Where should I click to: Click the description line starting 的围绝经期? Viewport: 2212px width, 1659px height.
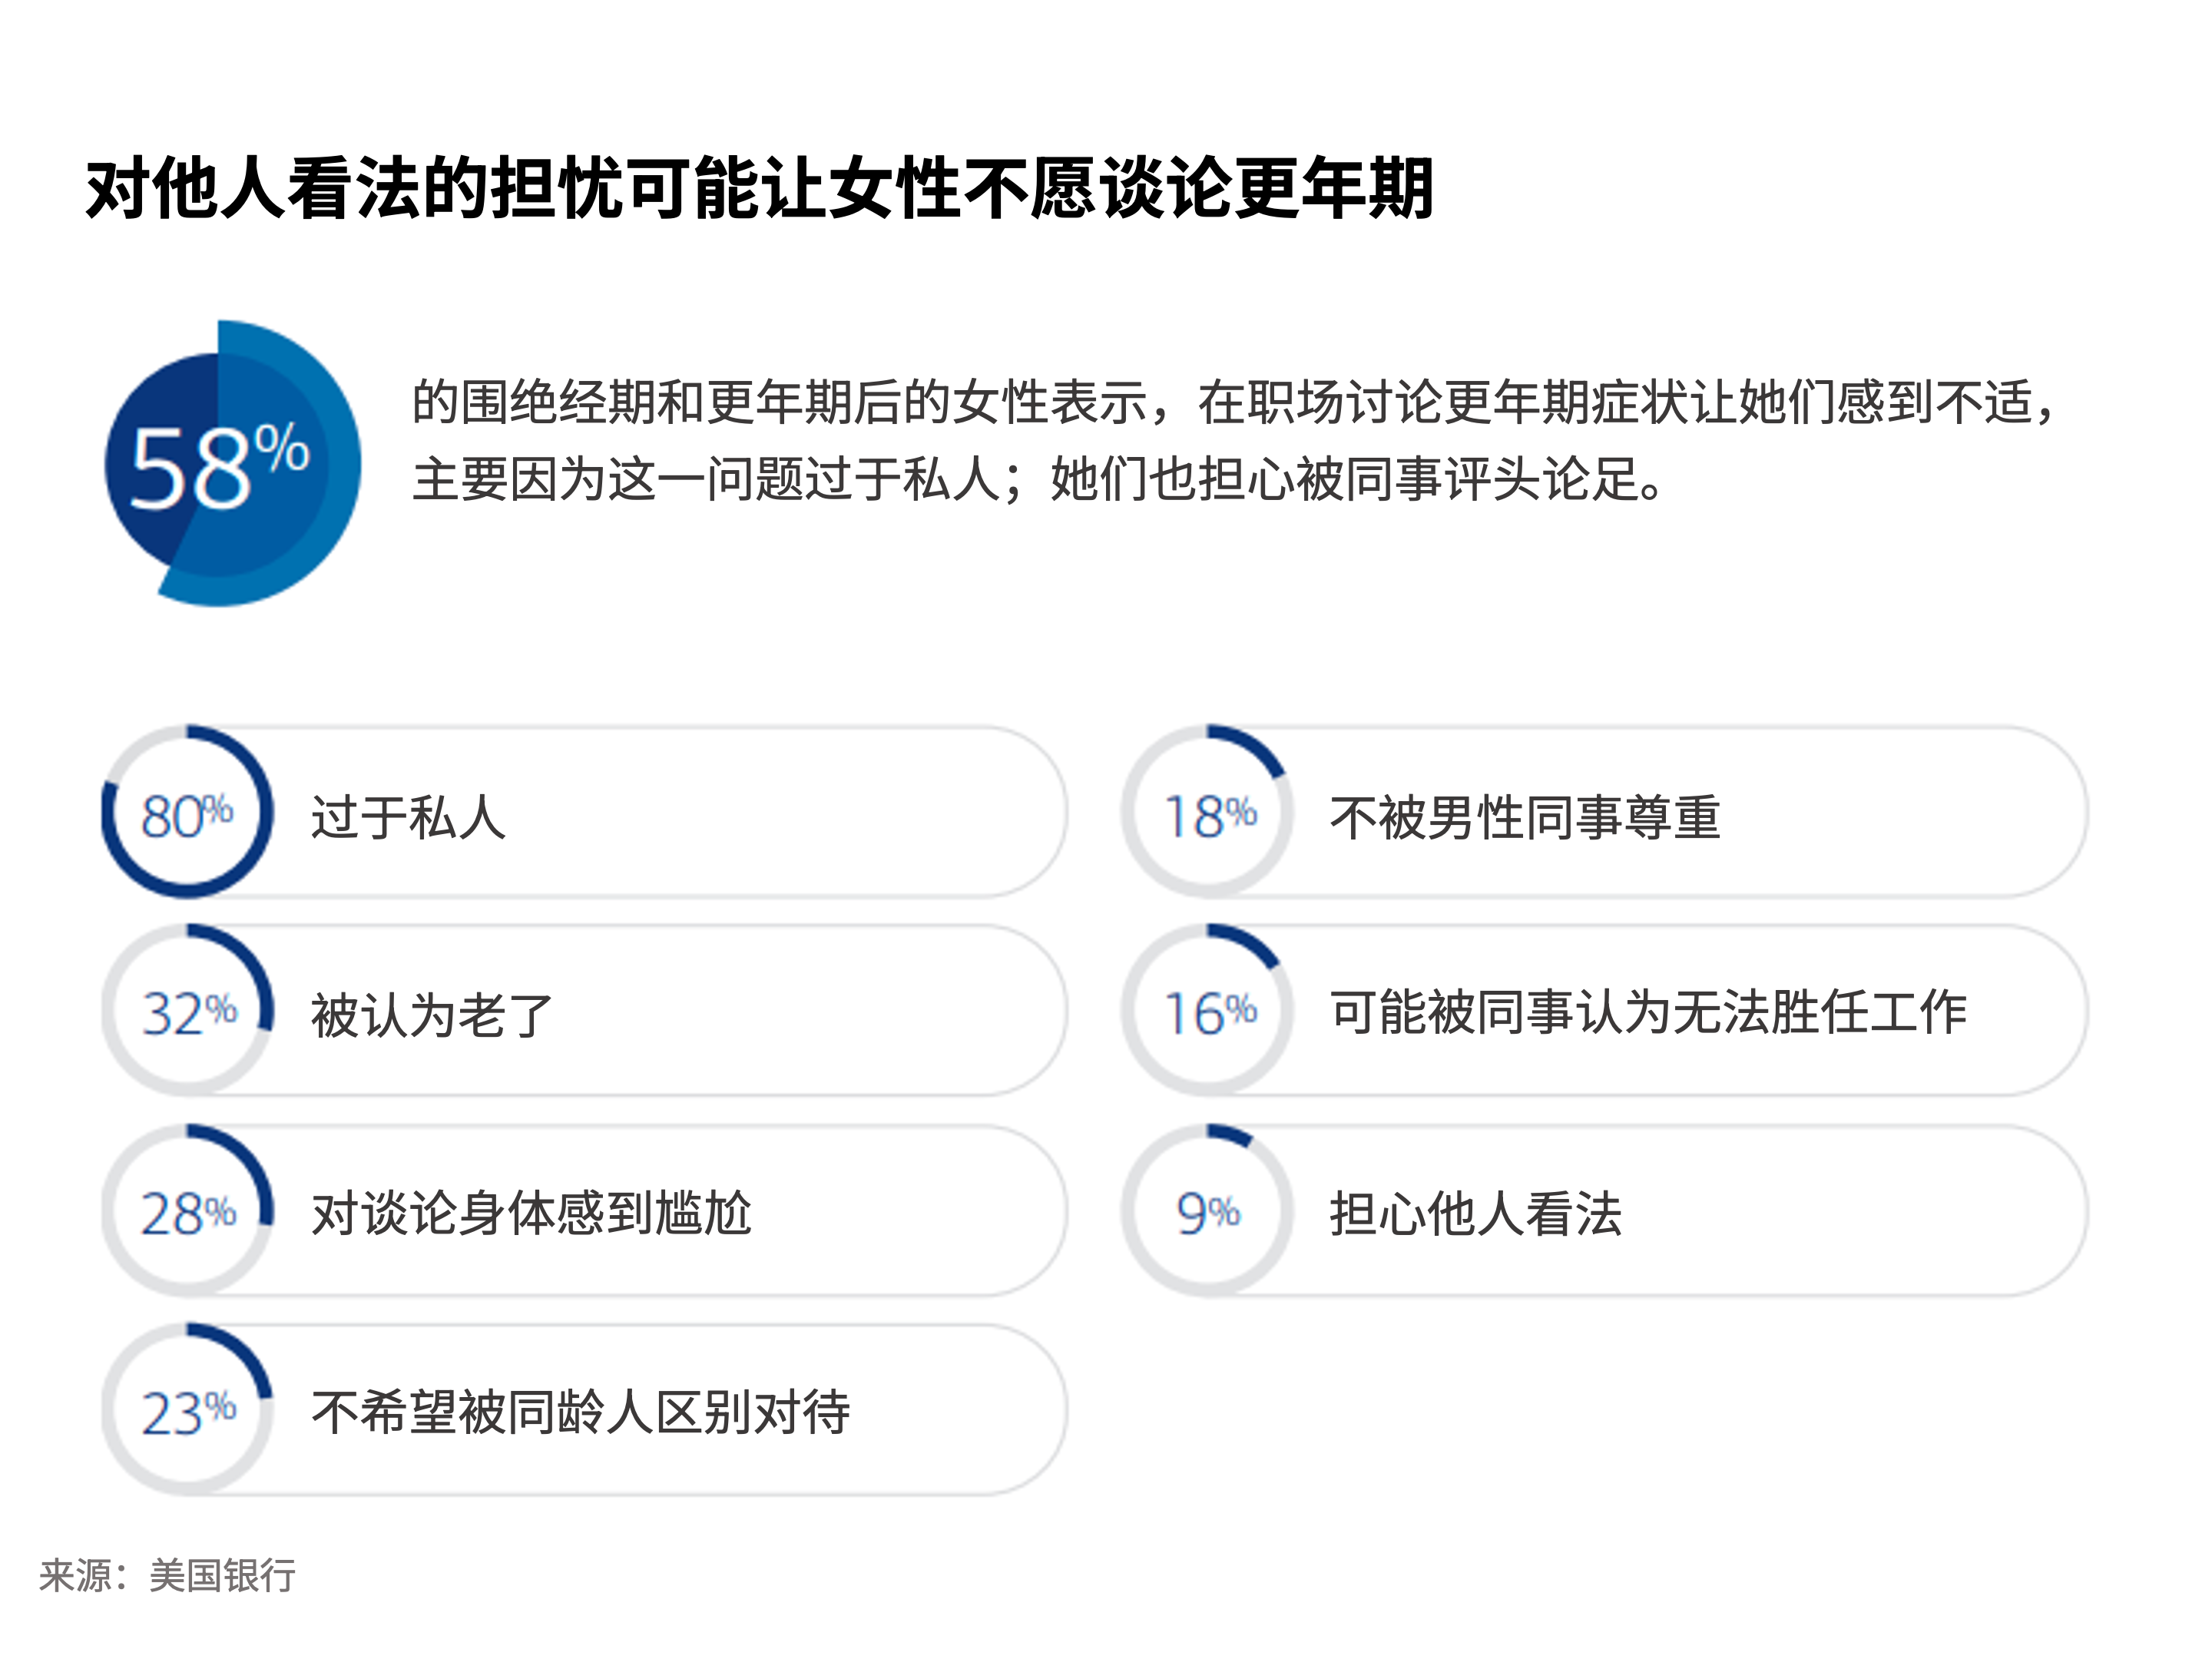1236,402
